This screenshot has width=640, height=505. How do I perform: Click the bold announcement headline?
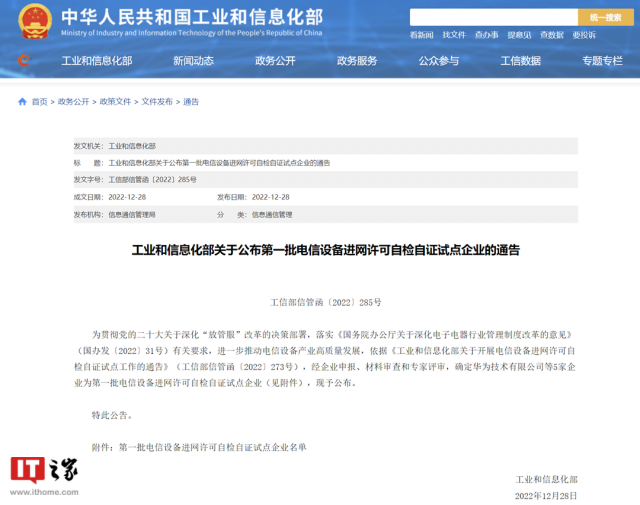pos(326,250)
